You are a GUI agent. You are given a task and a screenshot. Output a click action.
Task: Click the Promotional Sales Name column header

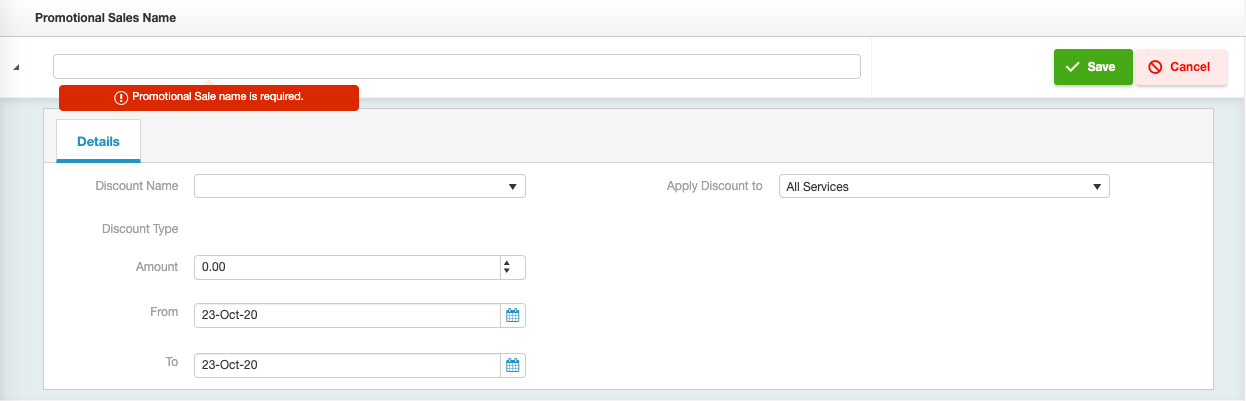pos(106,18)
